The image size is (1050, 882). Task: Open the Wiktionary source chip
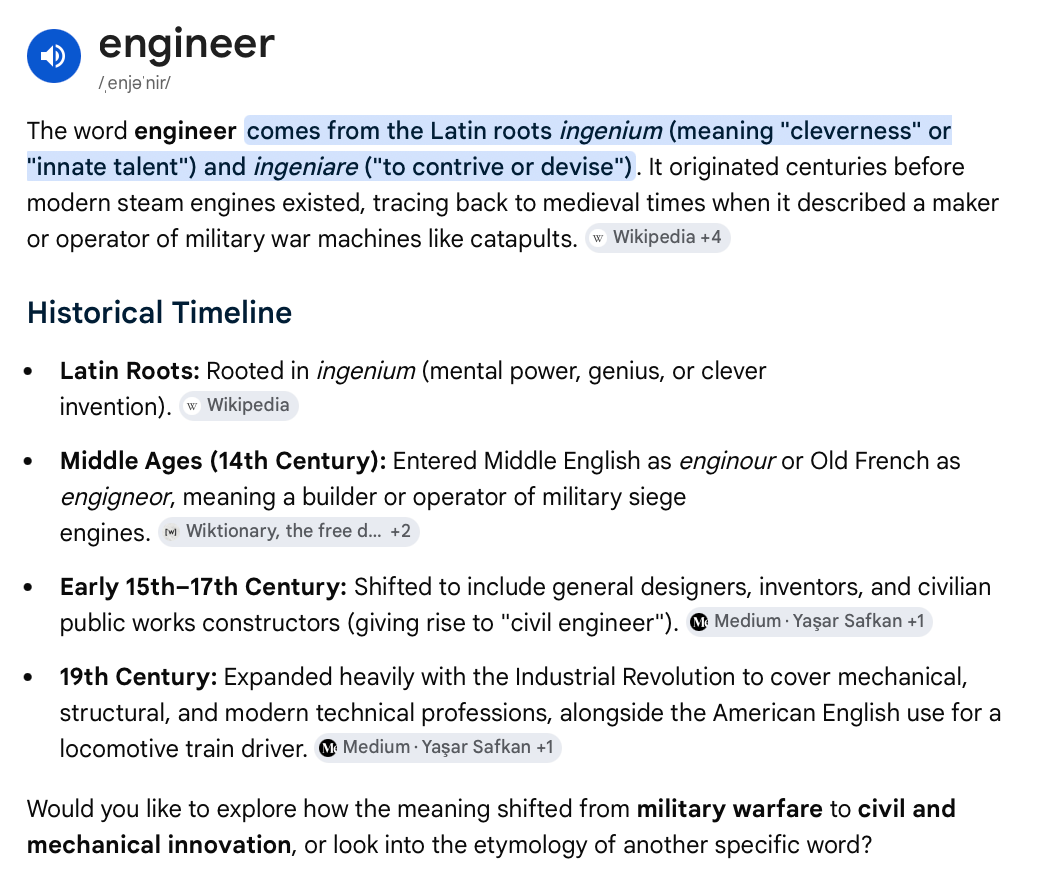pyautogui.click(x=289, y=532)
